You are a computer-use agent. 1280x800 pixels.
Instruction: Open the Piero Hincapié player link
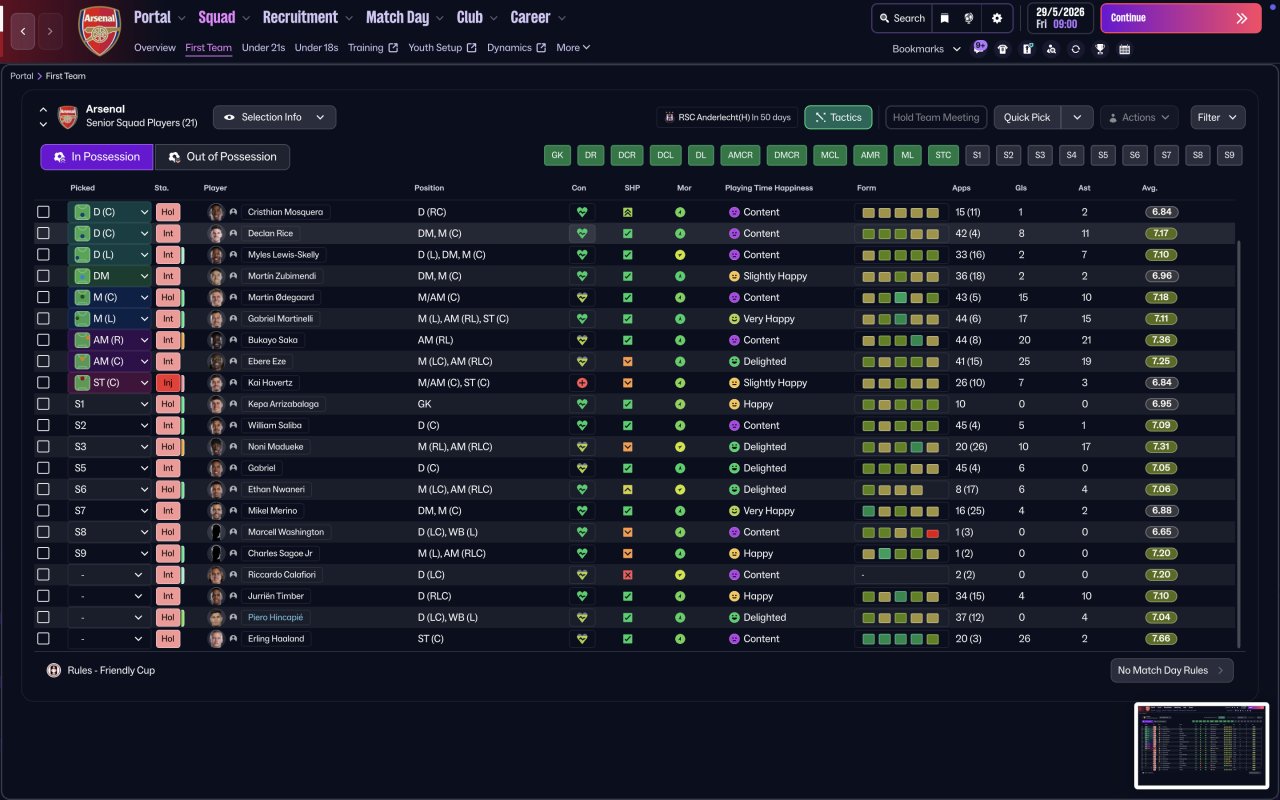click(276, 617)
